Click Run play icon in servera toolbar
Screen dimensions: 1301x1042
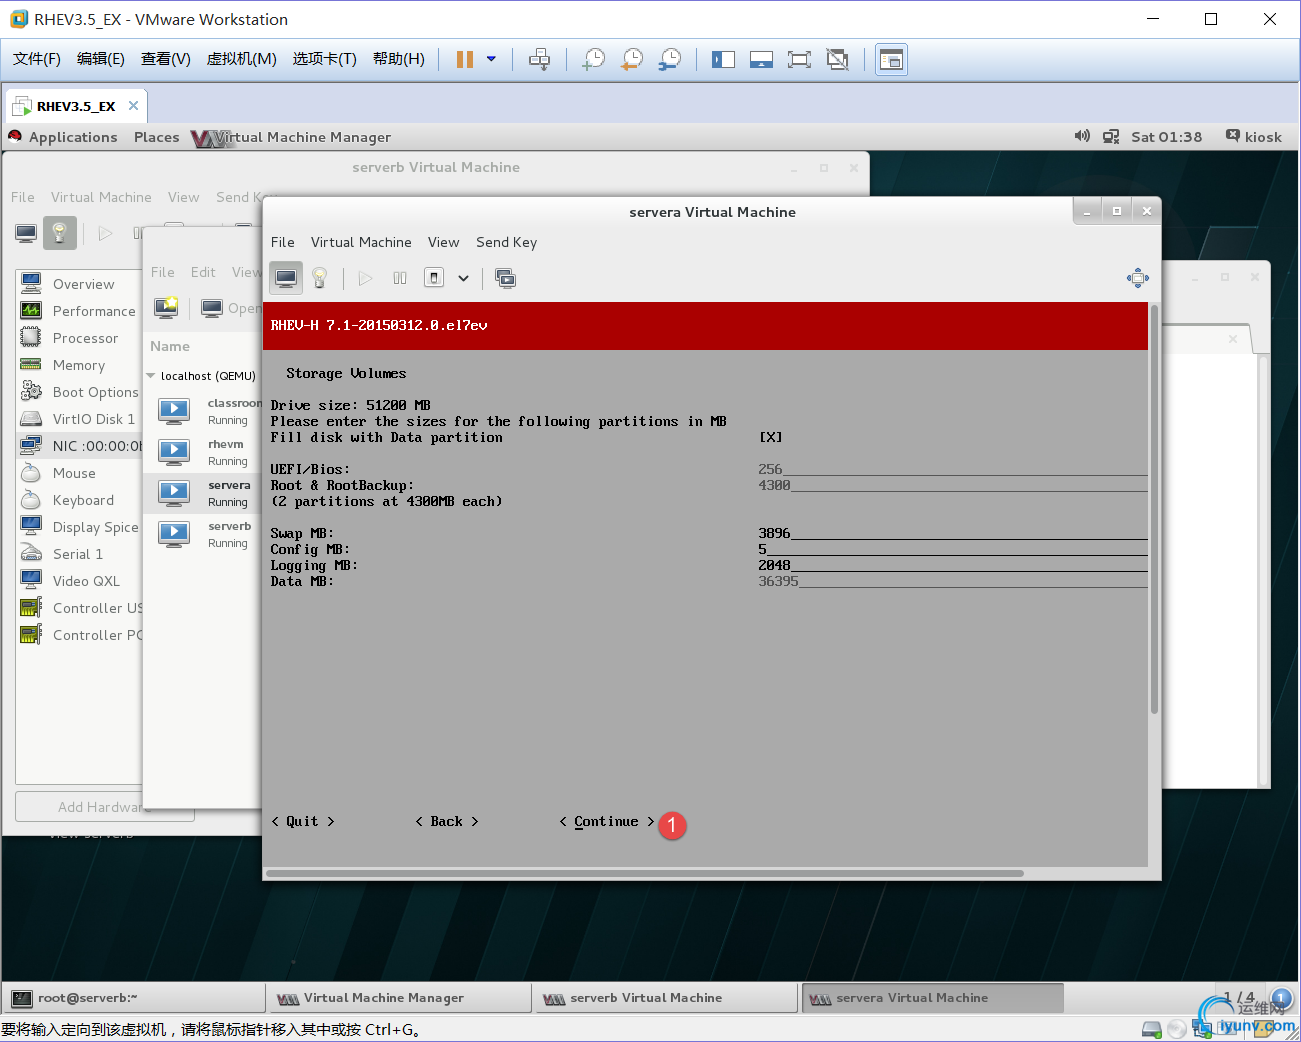(x=366, y=278)
